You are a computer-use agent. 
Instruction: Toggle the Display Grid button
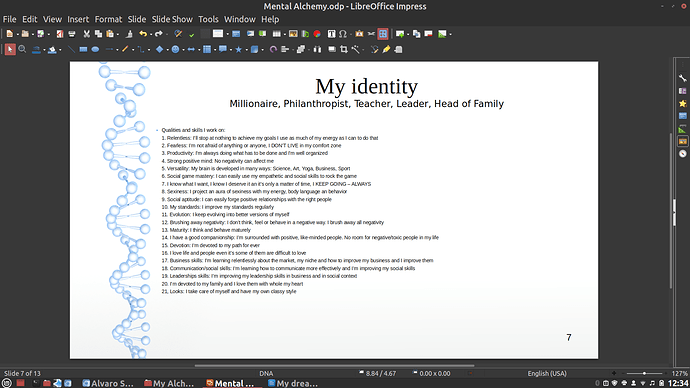[x=383, y=34]
